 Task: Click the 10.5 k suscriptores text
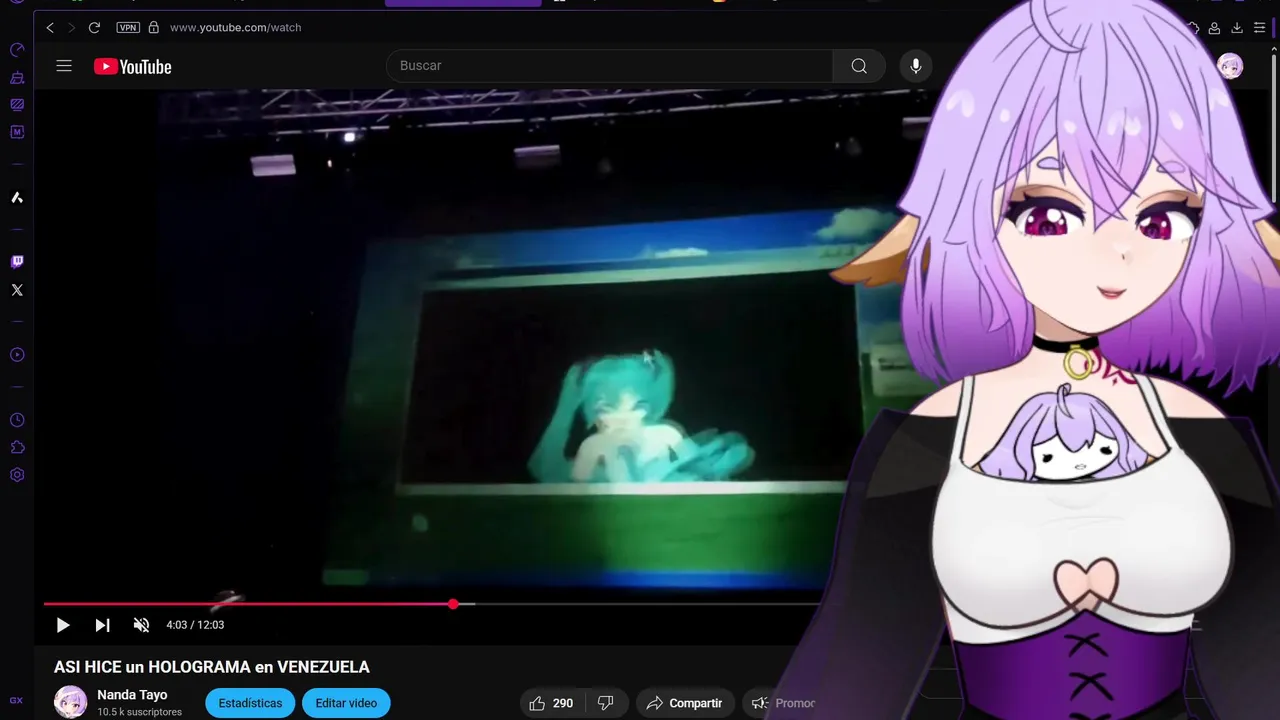139,712
